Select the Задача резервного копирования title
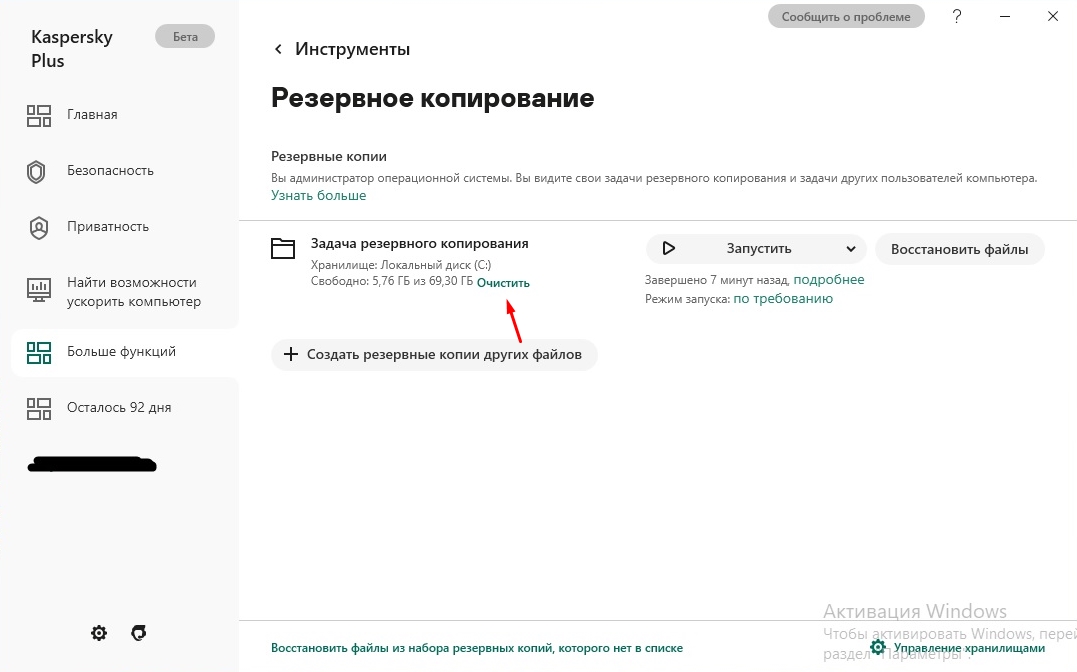Image resolution: width=1077 pixels, height=672 pixels. tap(420, 243)
